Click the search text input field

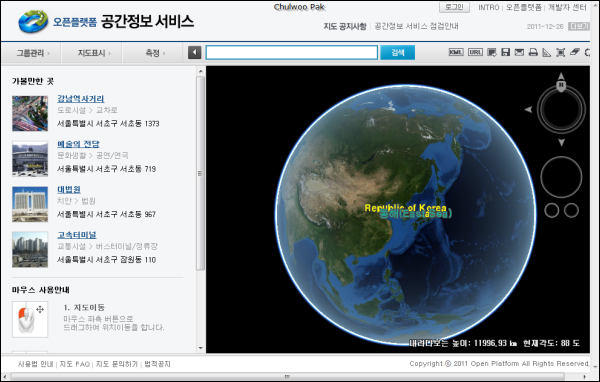click(x=292, y=52)
